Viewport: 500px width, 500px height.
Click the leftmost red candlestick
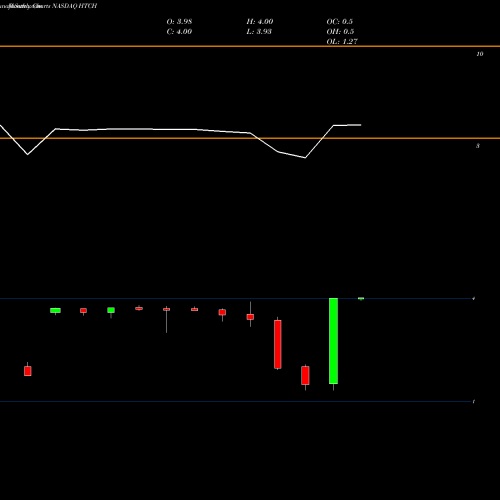(28, 371)
